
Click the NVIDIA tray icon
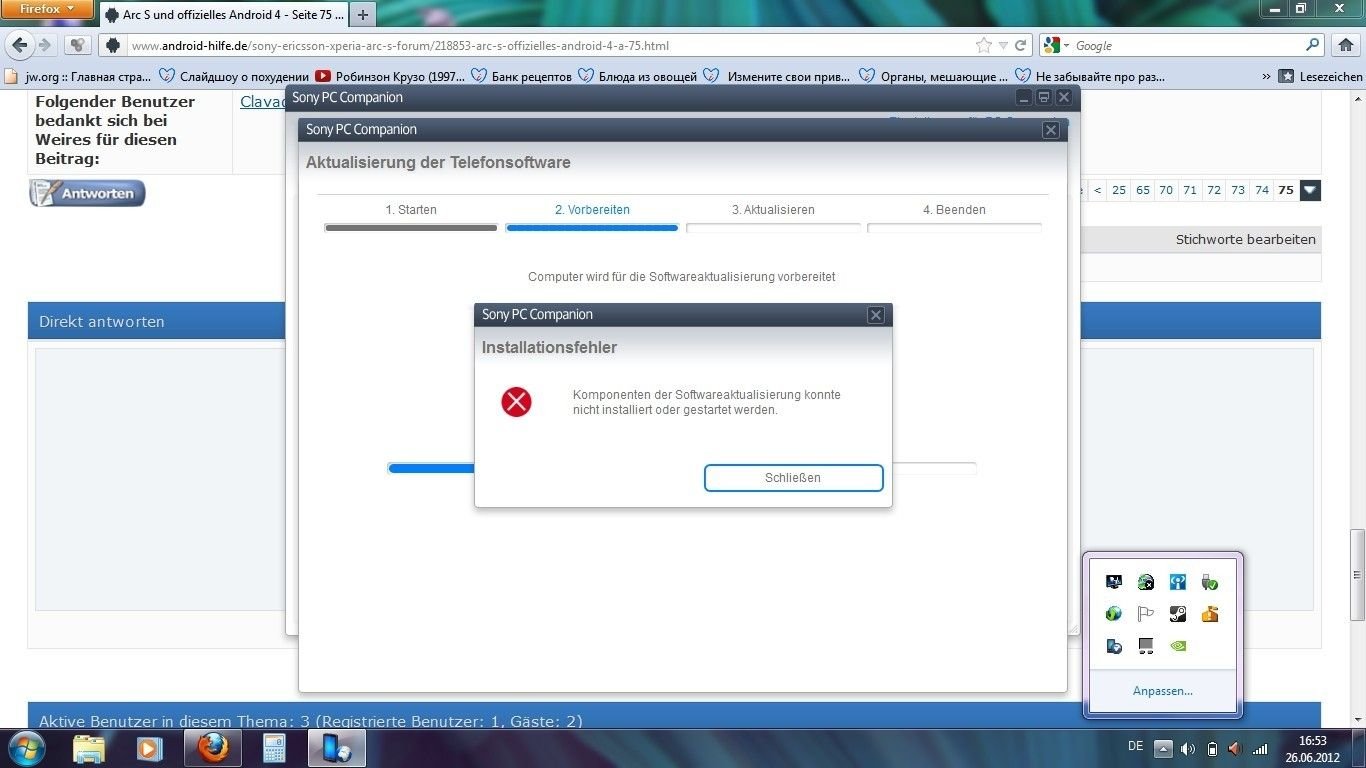[1178, 646]
